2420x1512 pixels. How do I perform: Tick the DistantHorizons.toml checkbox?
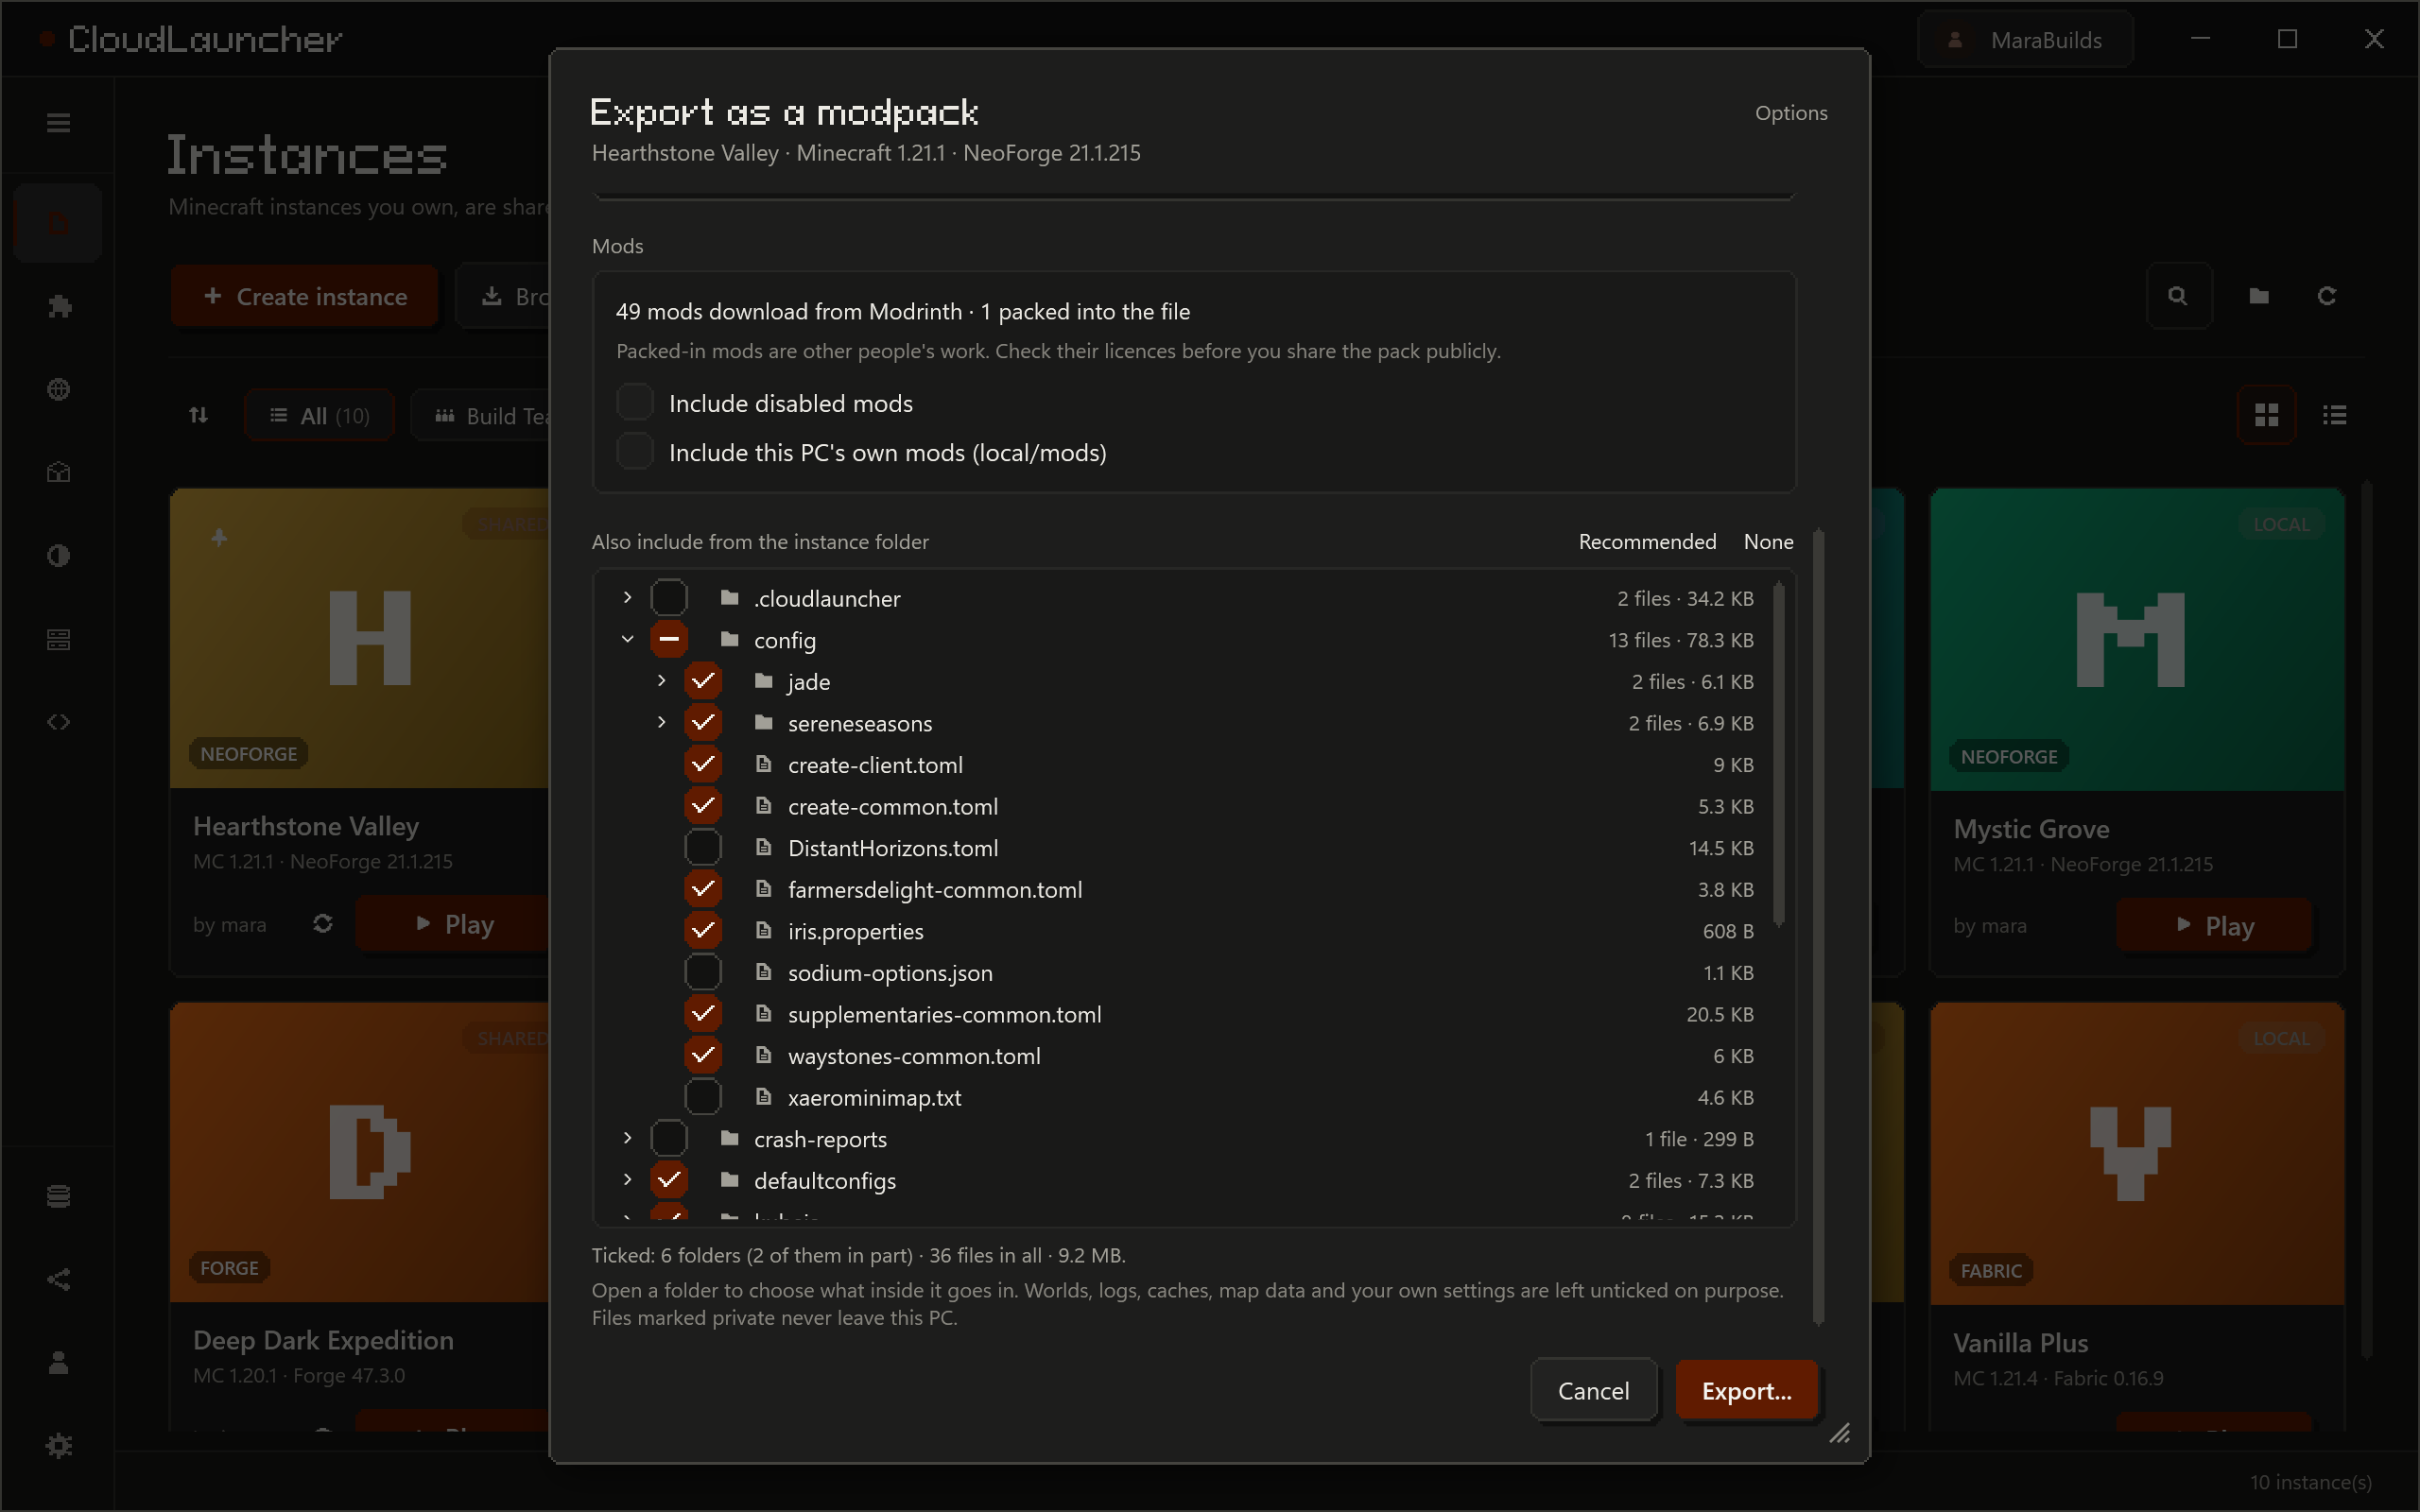click(703, 847)
